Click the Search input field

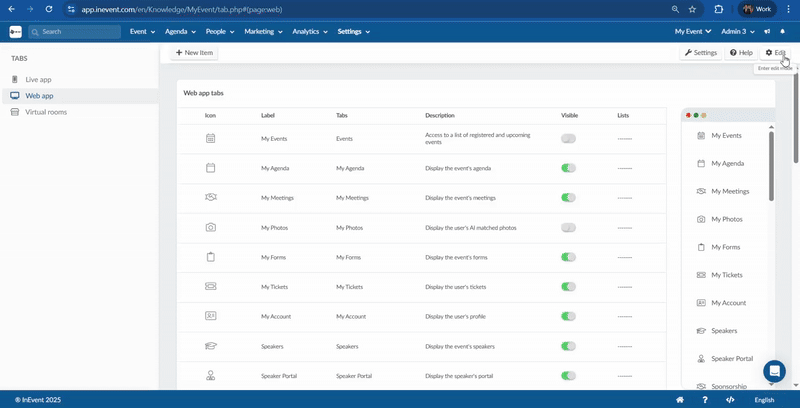74,32
